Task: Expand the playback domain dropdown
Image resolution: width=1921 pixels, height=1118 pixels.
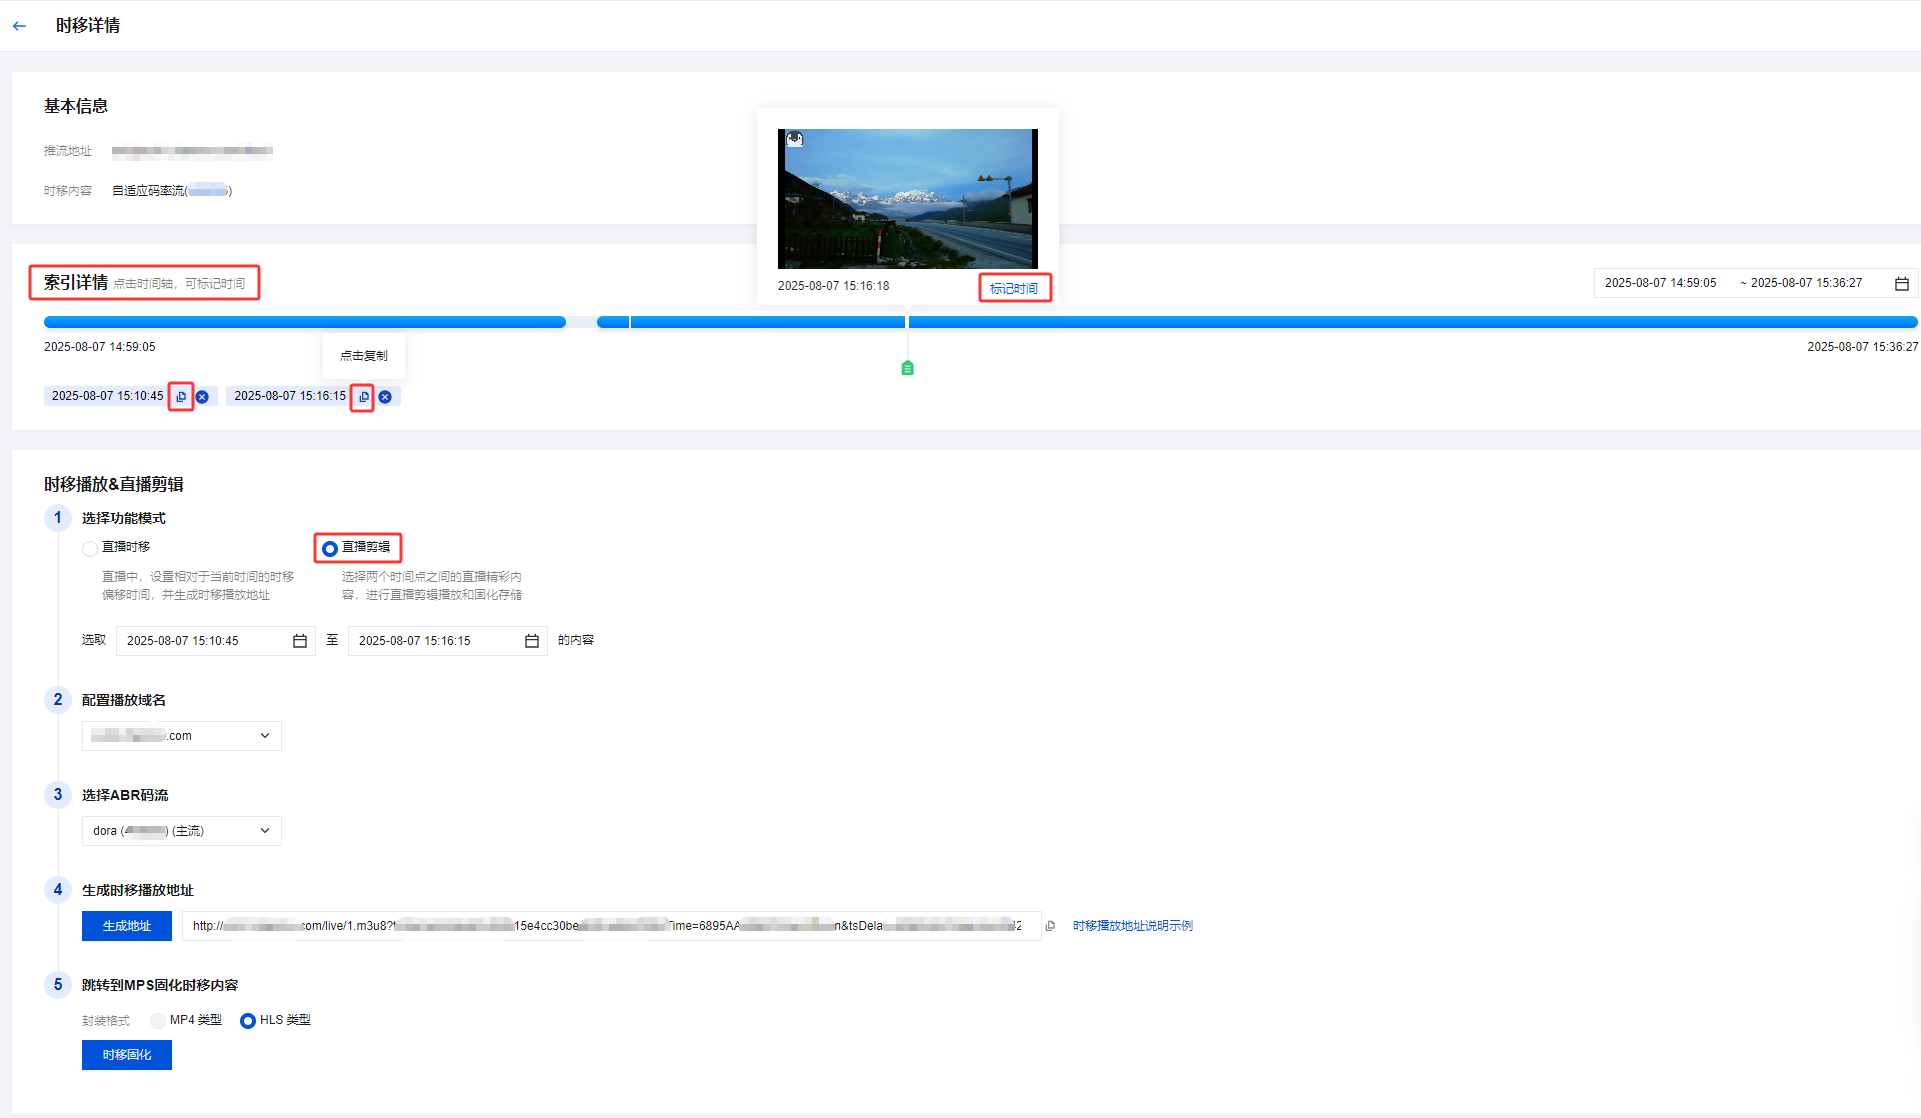Action: pos(182,736)
